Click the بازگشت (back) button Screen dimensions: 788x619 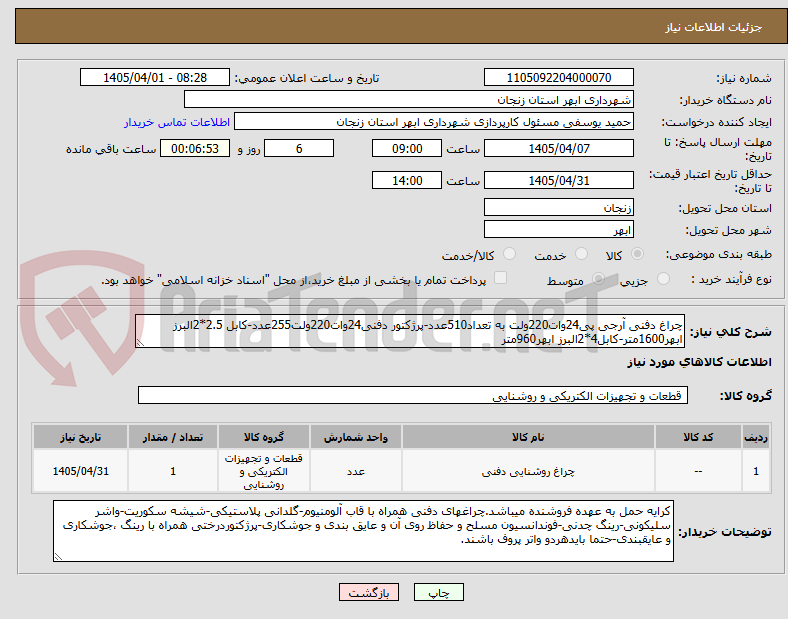pos(368,592)
